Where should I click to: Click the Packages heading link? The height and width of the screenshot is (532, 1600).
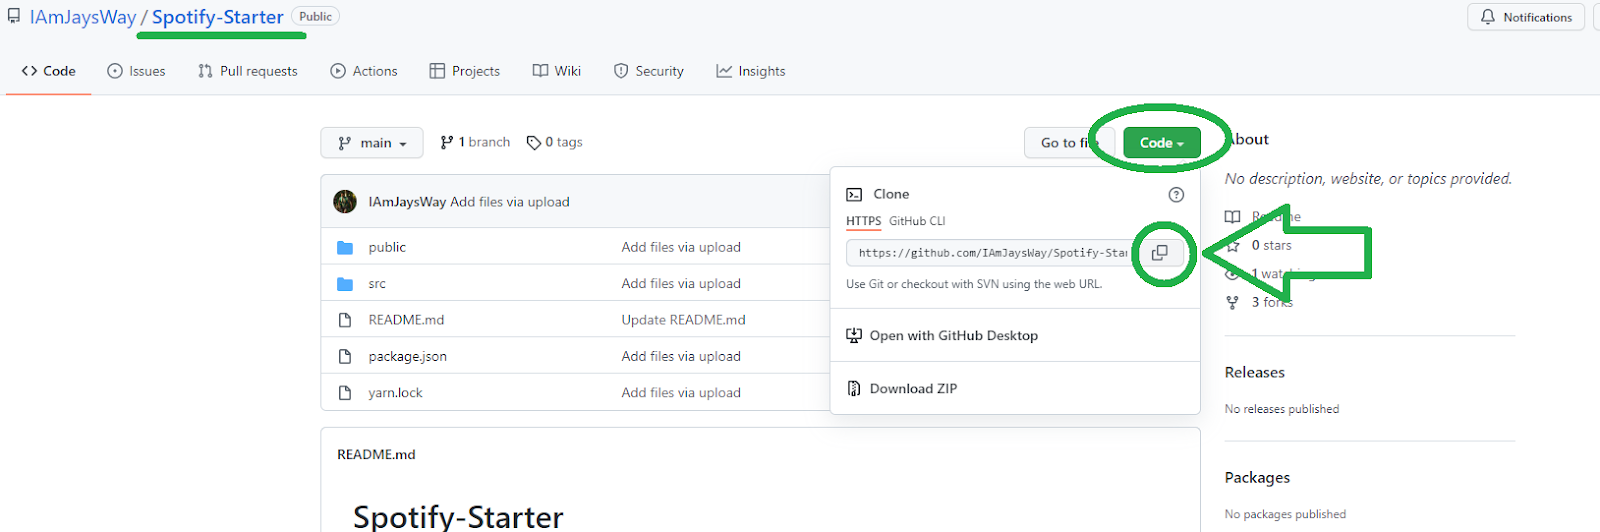1257,478
